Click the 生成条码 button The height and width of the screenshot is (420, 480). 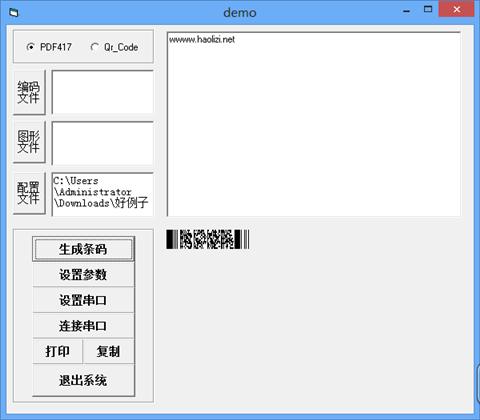point(83,249)
